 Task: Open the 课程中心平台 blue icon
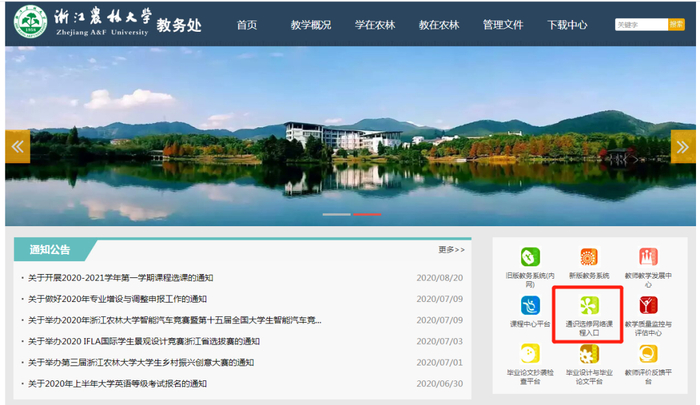pyautogui.click(x=530, y=305)
